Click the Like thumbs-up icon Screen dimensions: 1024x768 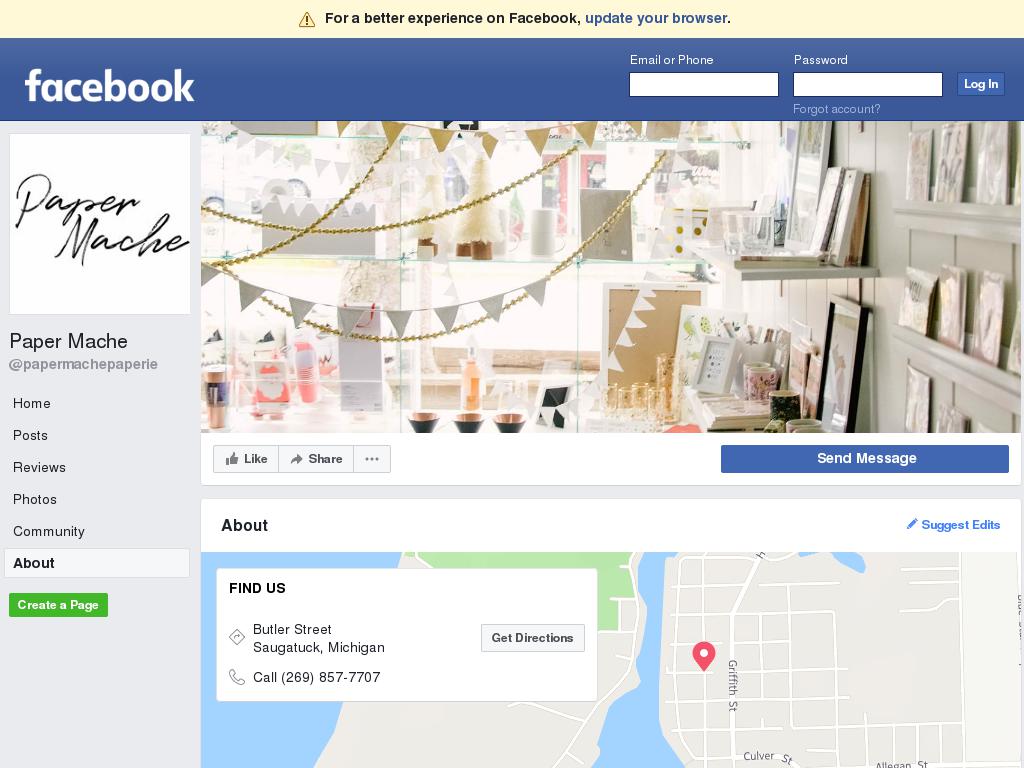click(x=232, y=459)
